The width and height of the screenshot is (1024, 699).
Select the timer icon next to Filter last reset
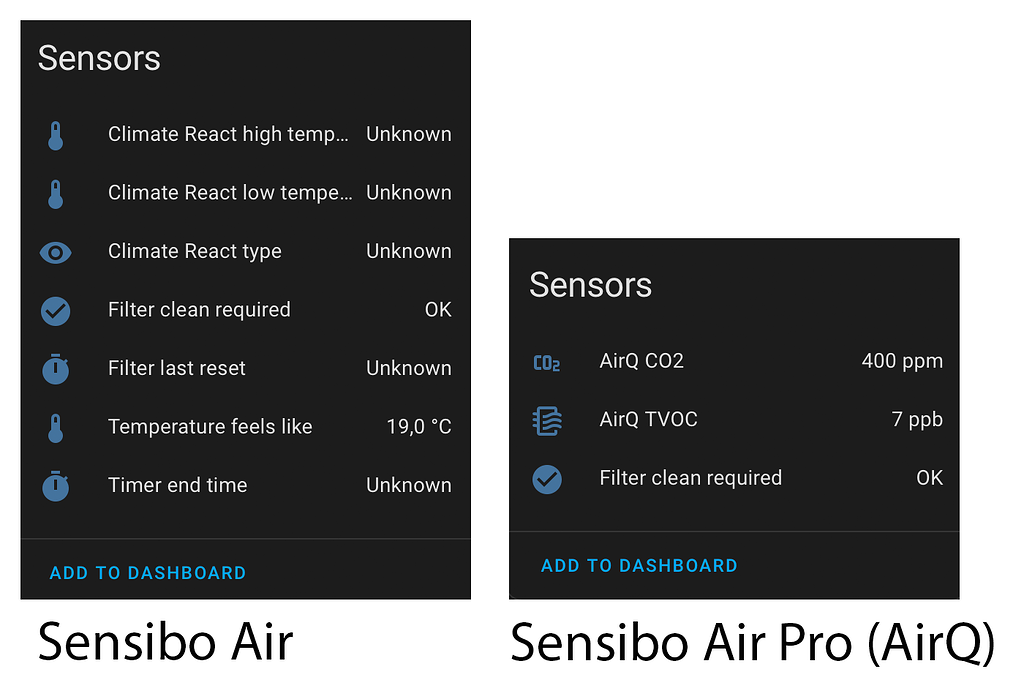[x=55, y=369]
